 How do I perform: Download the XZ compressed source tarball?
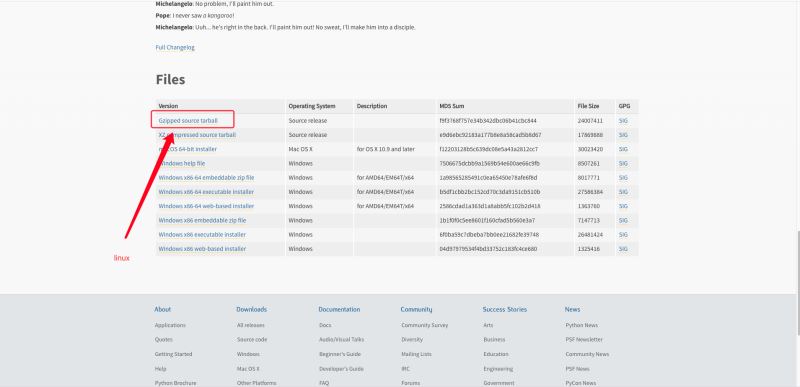coord(197,135)
